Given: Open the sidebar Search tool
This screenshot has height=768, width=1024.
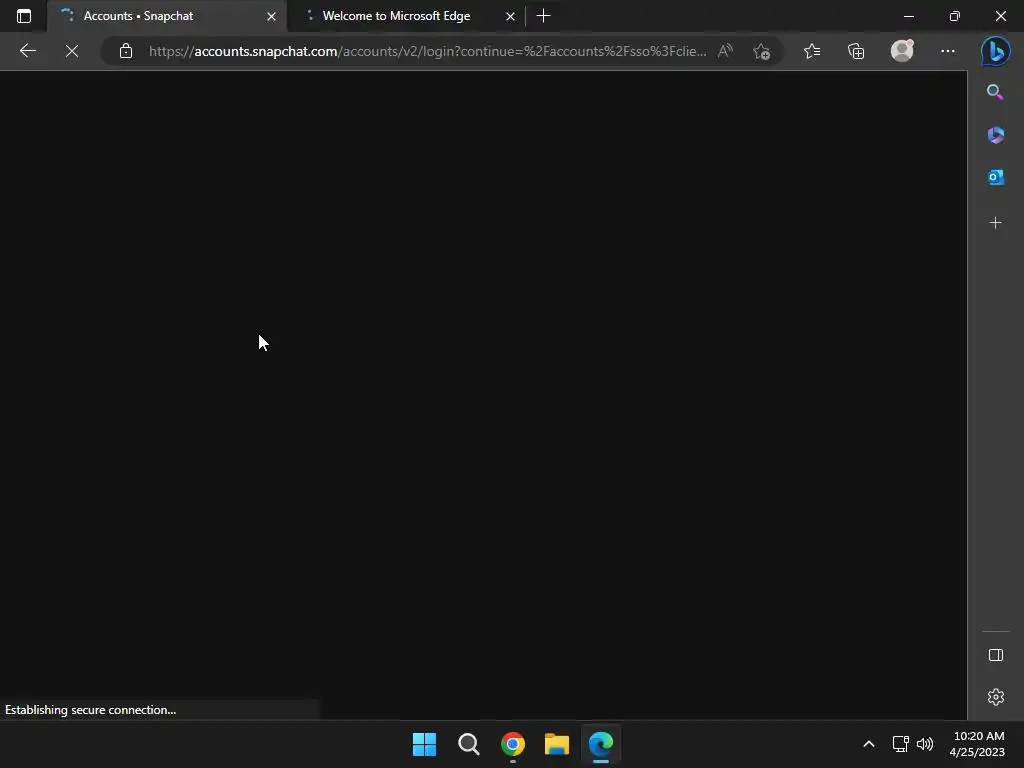Looking at the screenshot, I should pyautogui.click(x=995, y=92).
